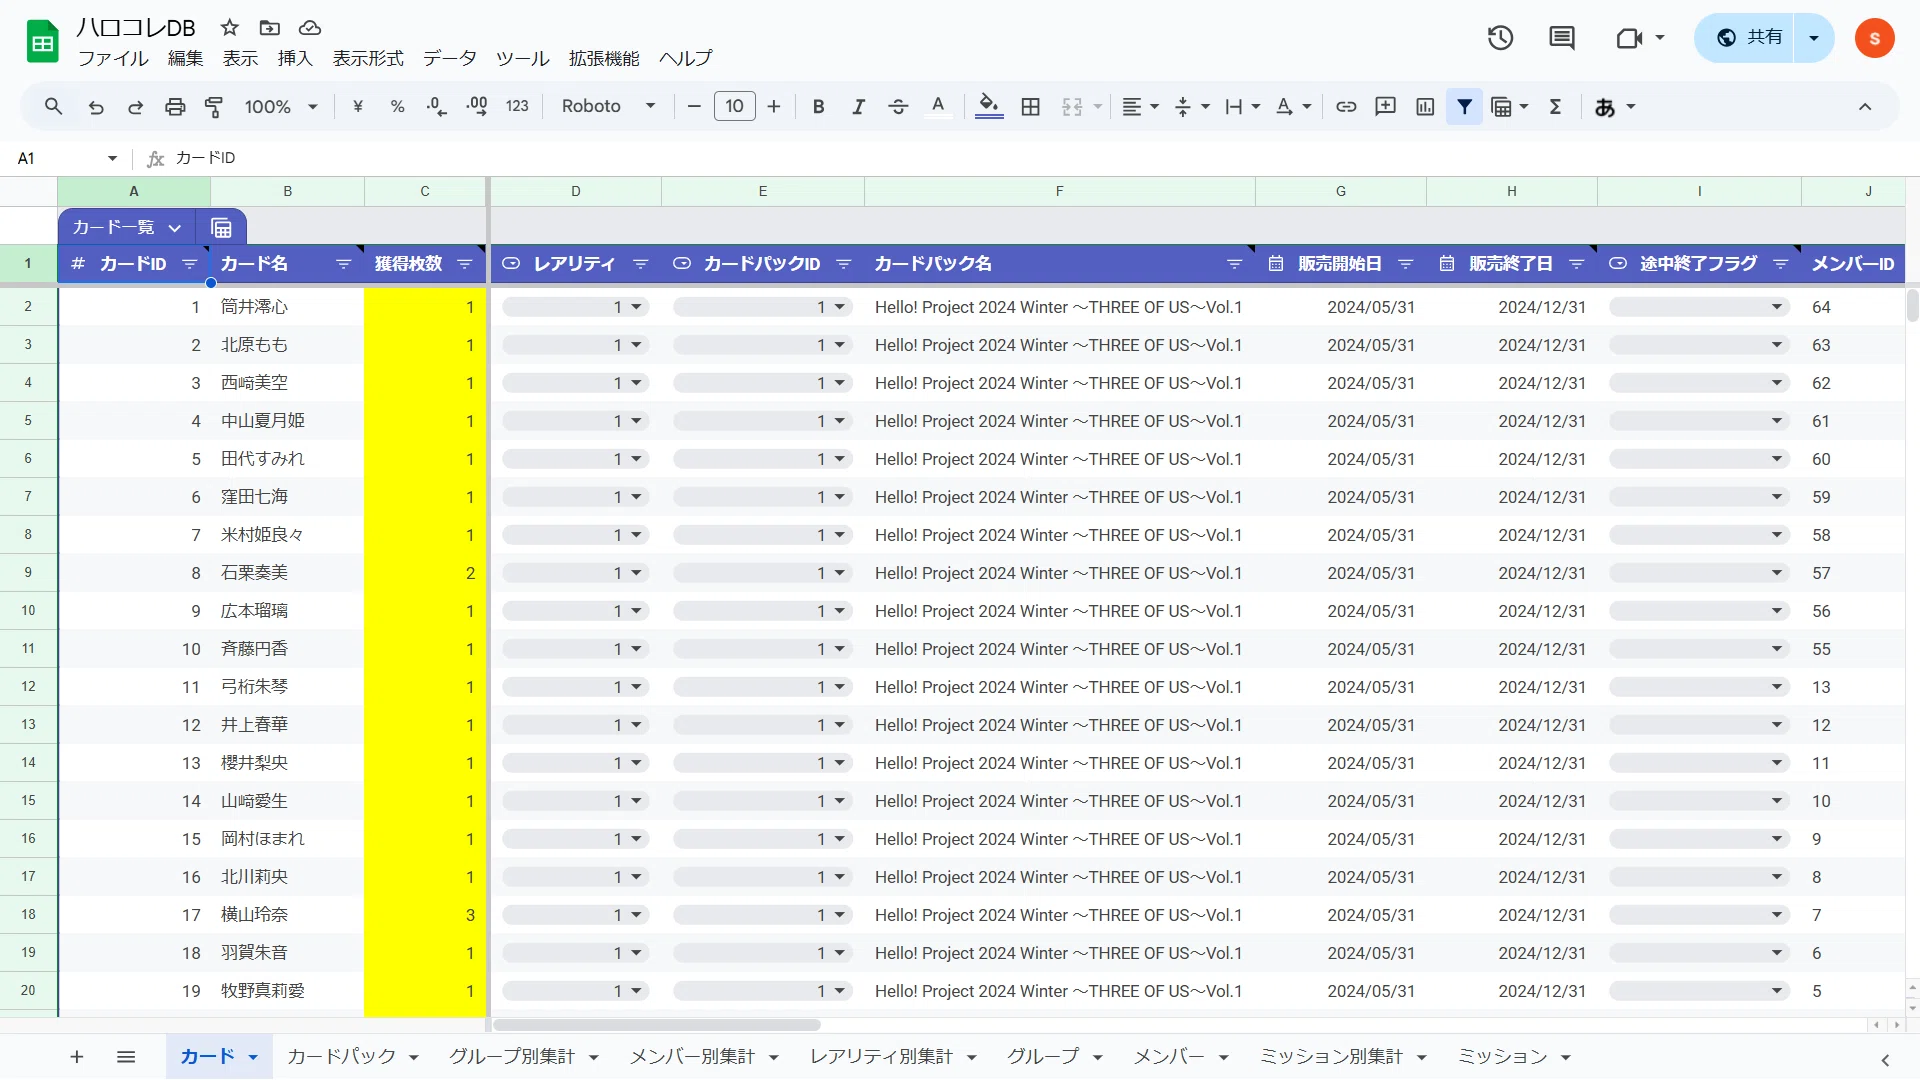
Task: Select row 9 header
Action: coord(28,573)
